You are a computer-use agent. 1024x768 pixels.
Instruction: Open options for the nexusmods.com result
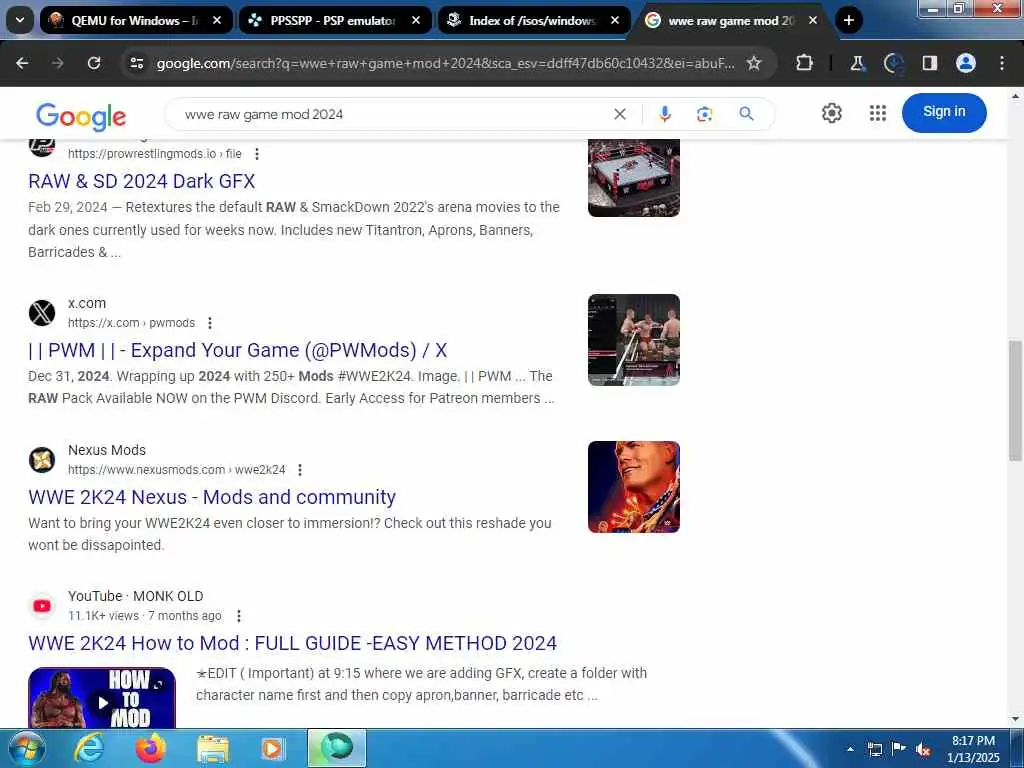pyautogui.click(x=300, y=470)
